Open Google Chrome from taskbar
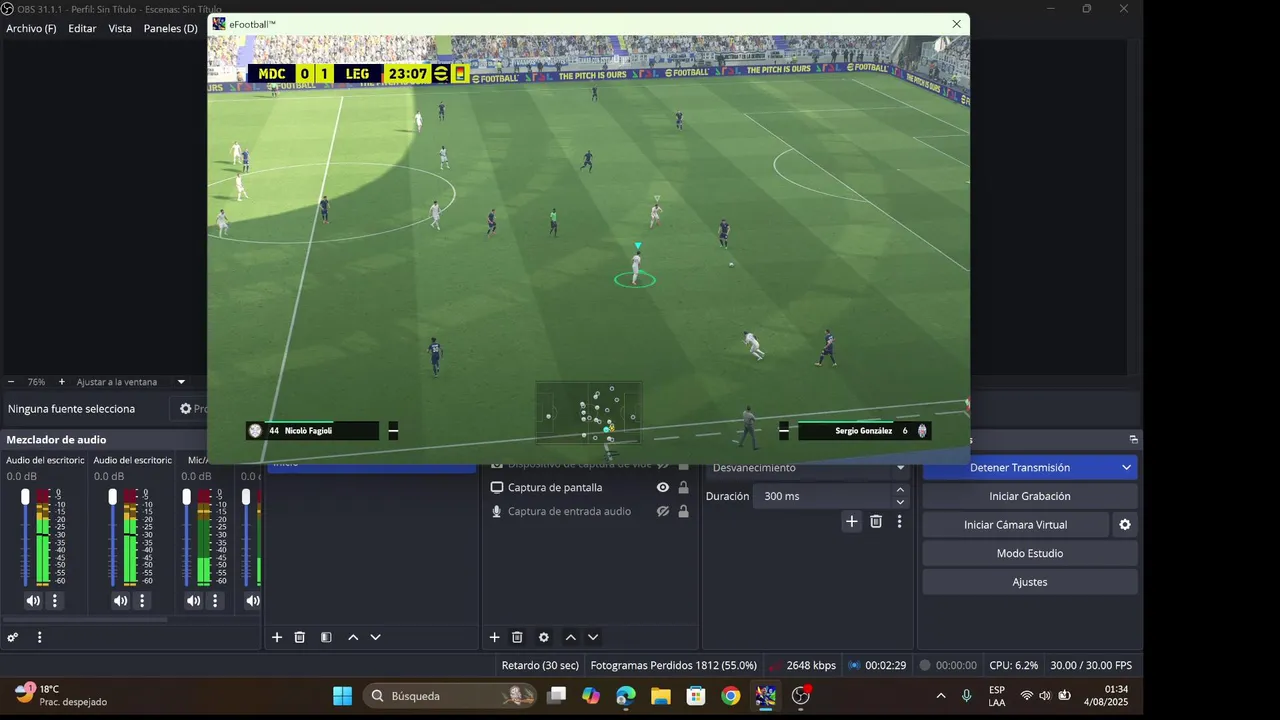The image size is (1280, 720). [731, 696]
